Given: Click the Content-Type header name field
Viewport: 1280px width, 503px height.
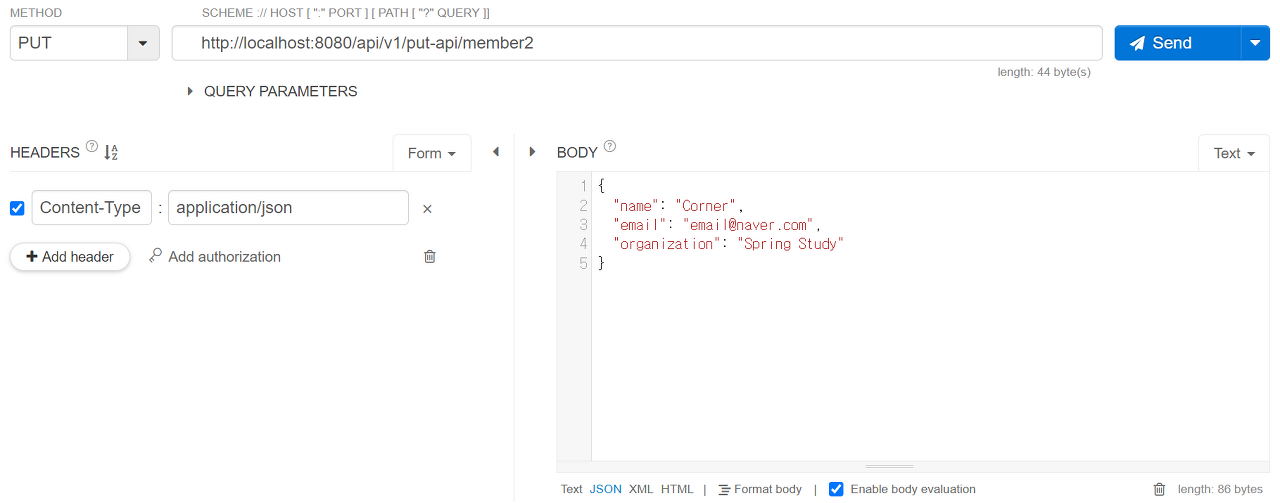Looking at the screenshot, I should tap(92, 207).
